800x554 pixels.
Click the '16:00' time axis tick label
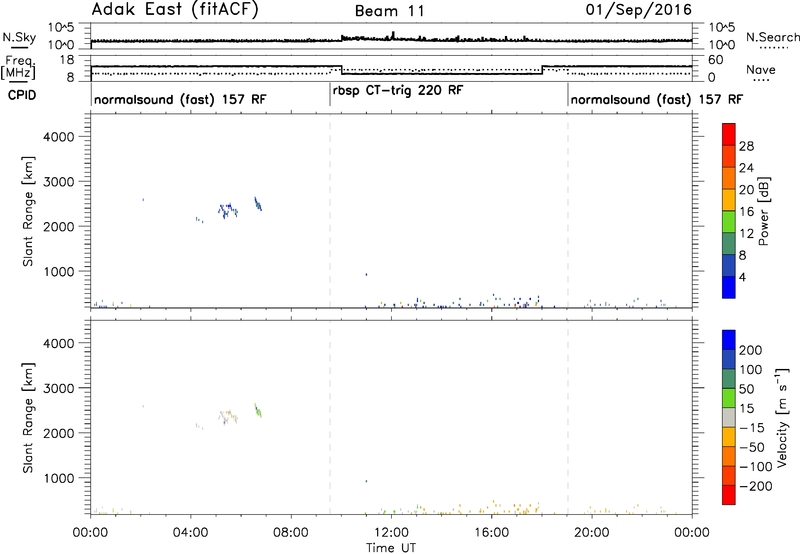coord(492,533)
